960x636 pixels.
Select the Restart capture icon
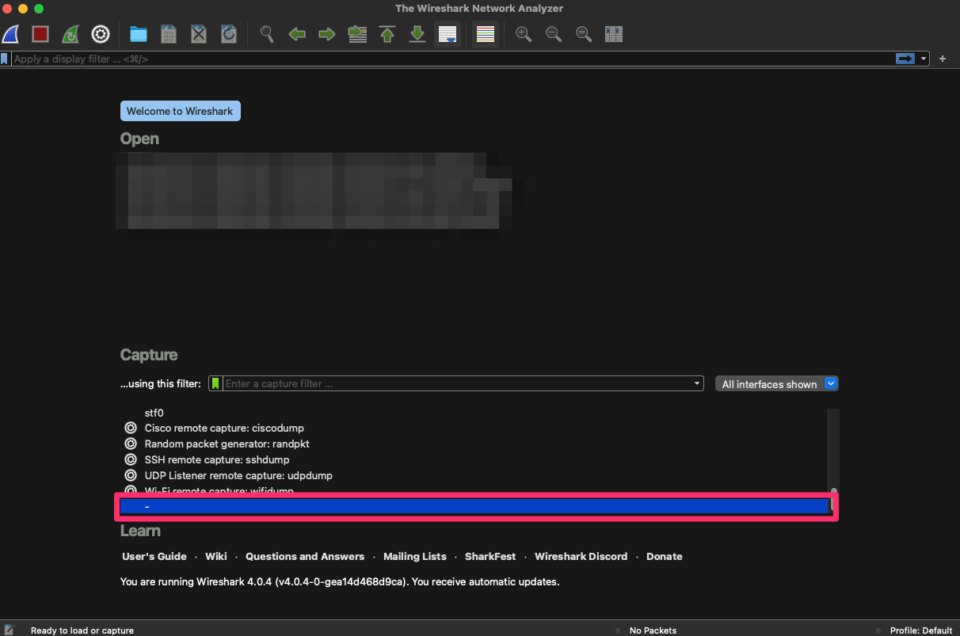pos(69,34)
